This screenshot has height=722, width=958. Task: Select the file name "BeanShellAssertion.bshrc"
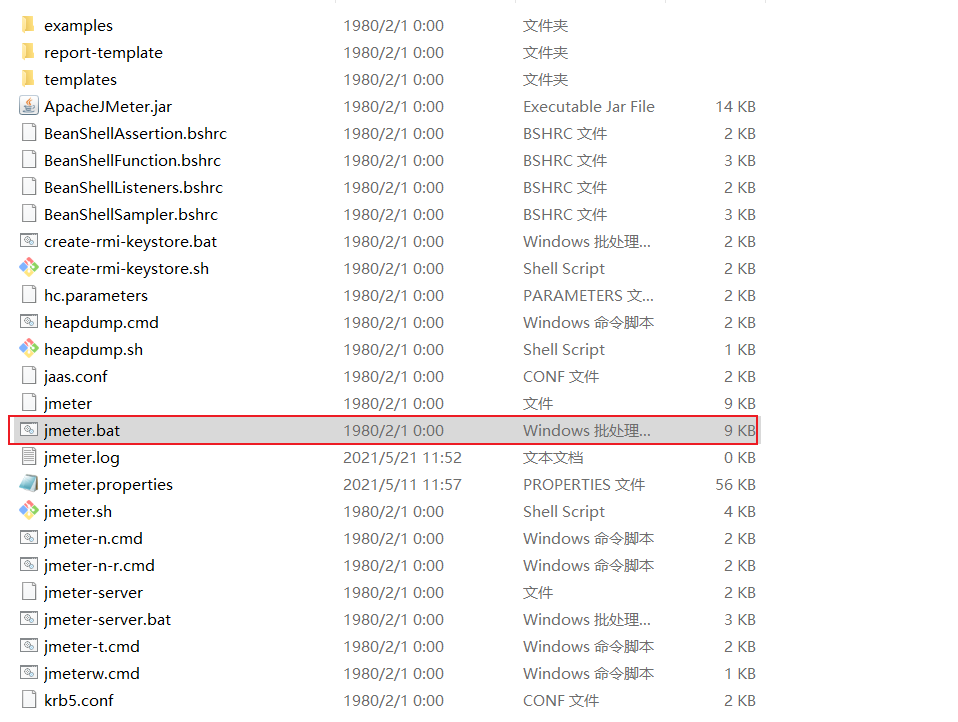135,133
